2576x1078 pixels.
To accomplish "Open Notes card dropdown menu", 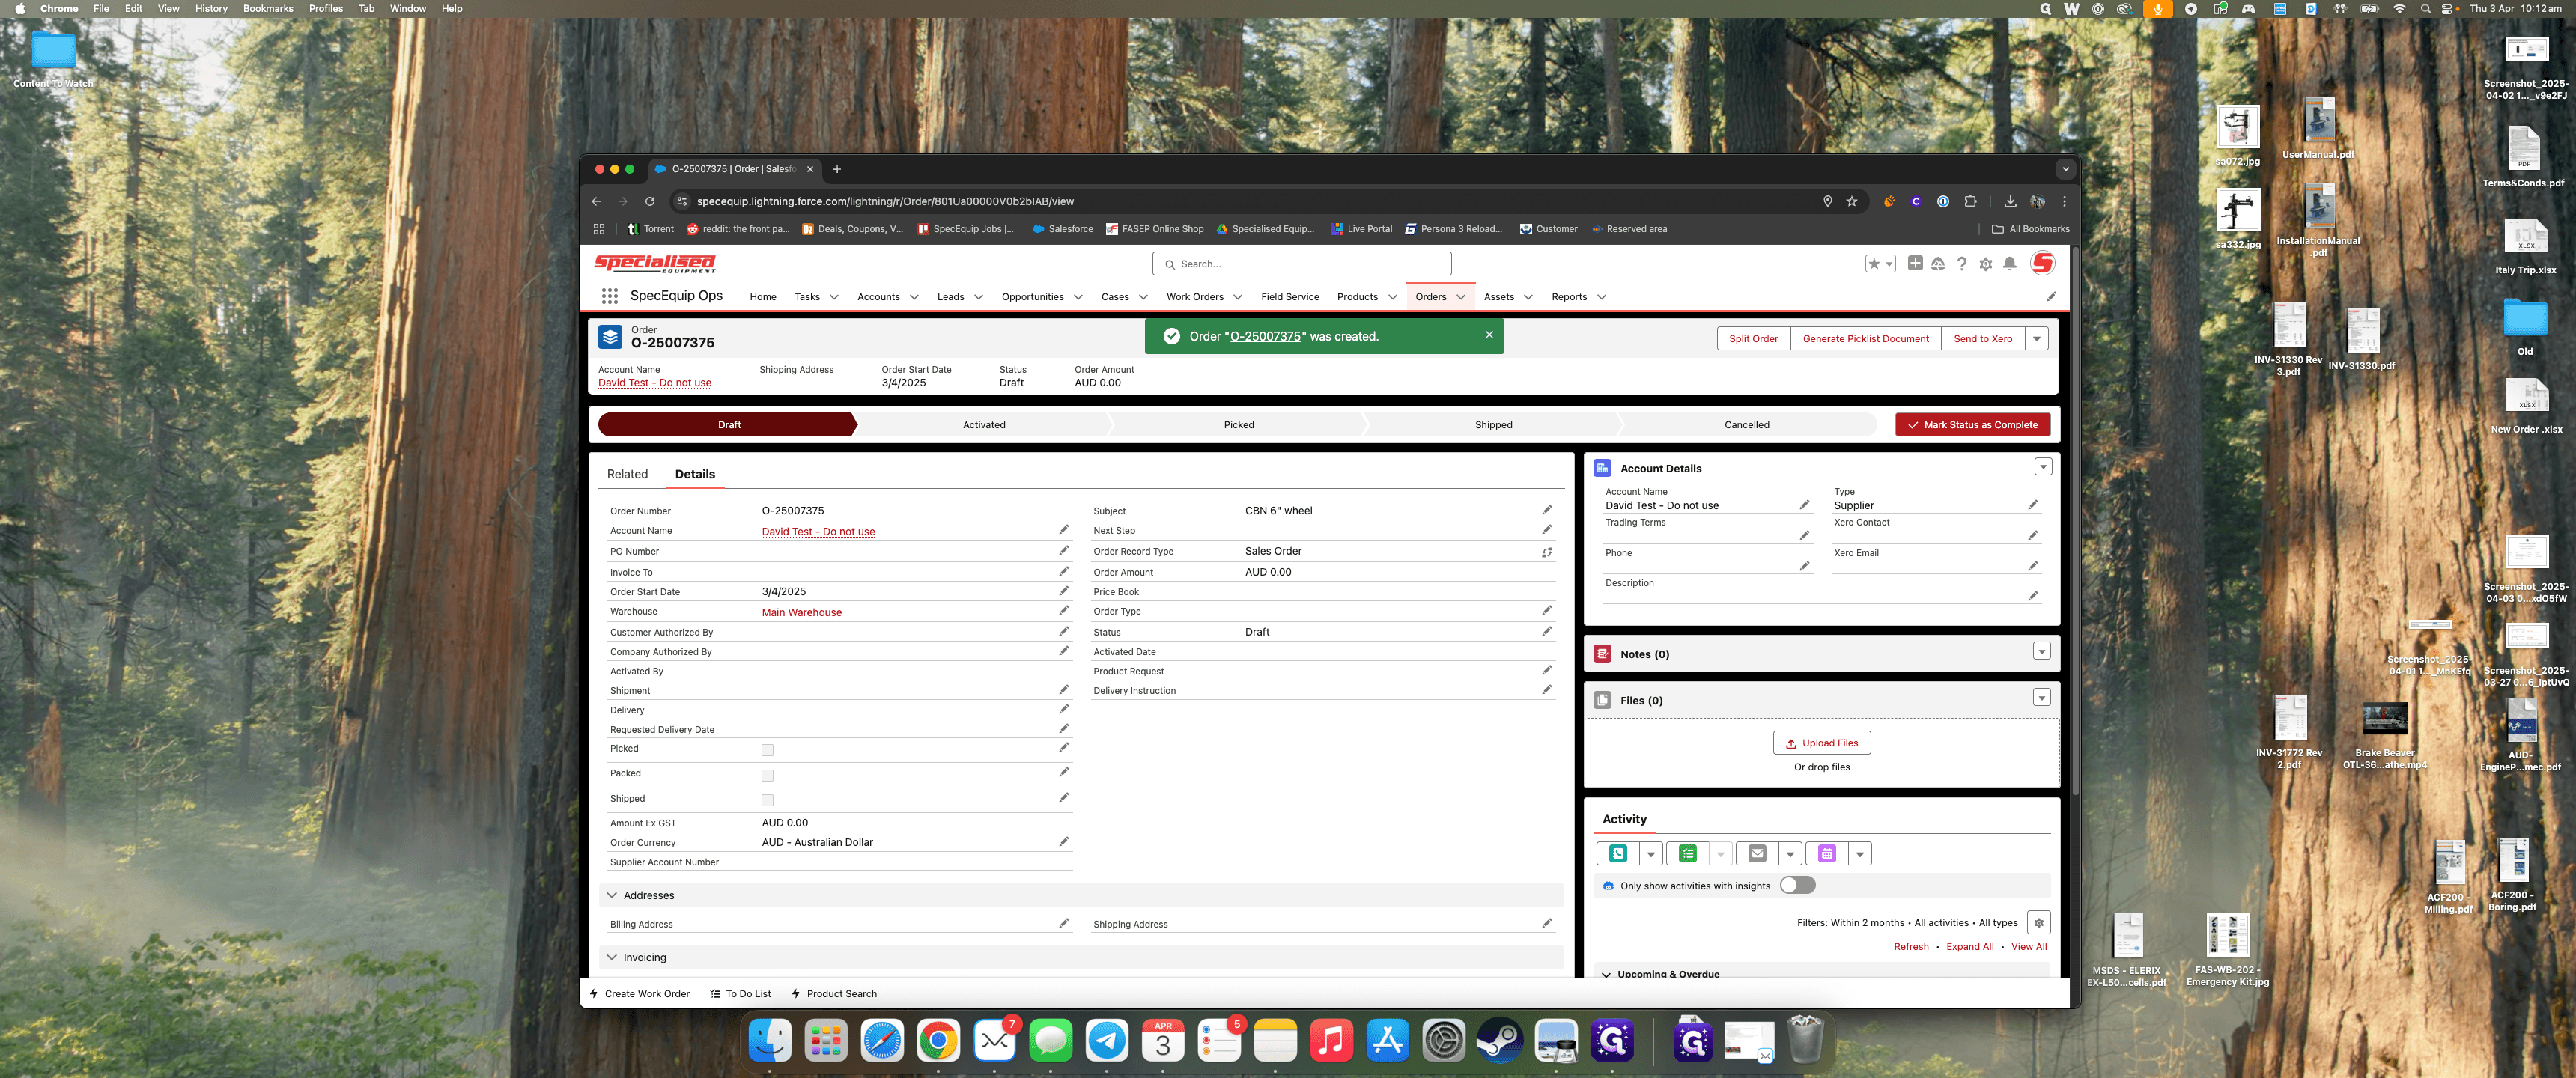I will 2041,652.
